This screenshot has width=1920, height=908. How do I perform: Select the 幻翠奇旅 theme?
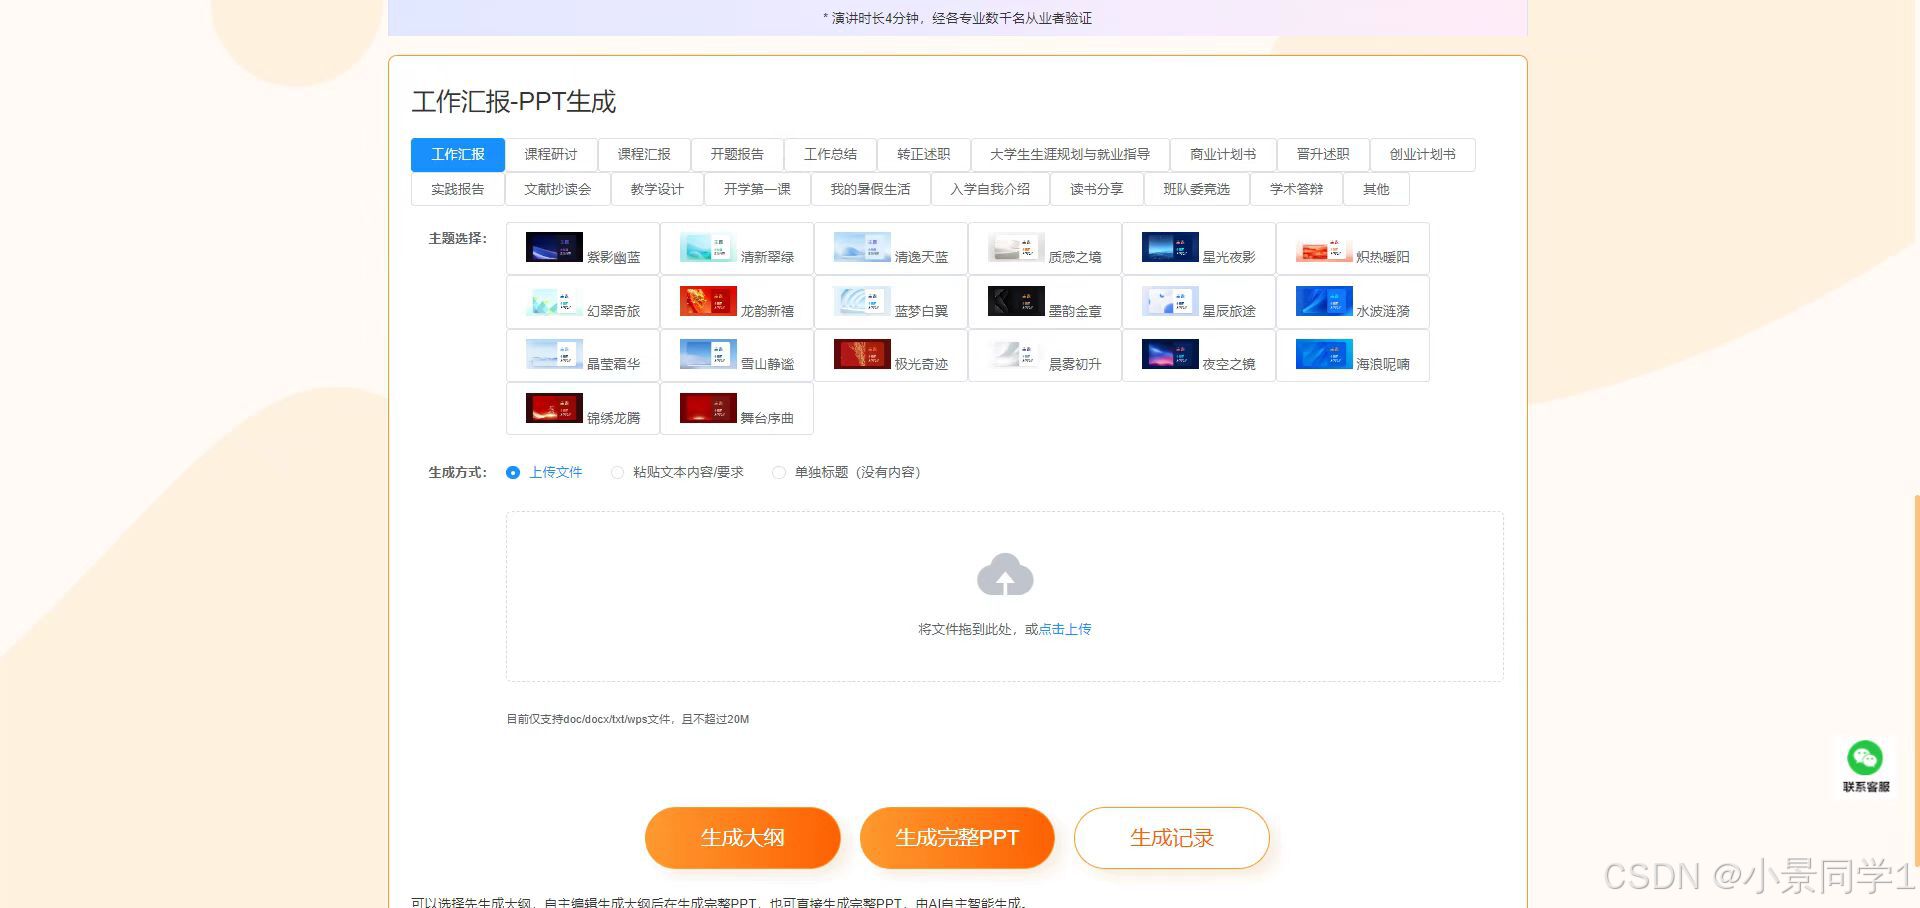(x=583, y=302)
